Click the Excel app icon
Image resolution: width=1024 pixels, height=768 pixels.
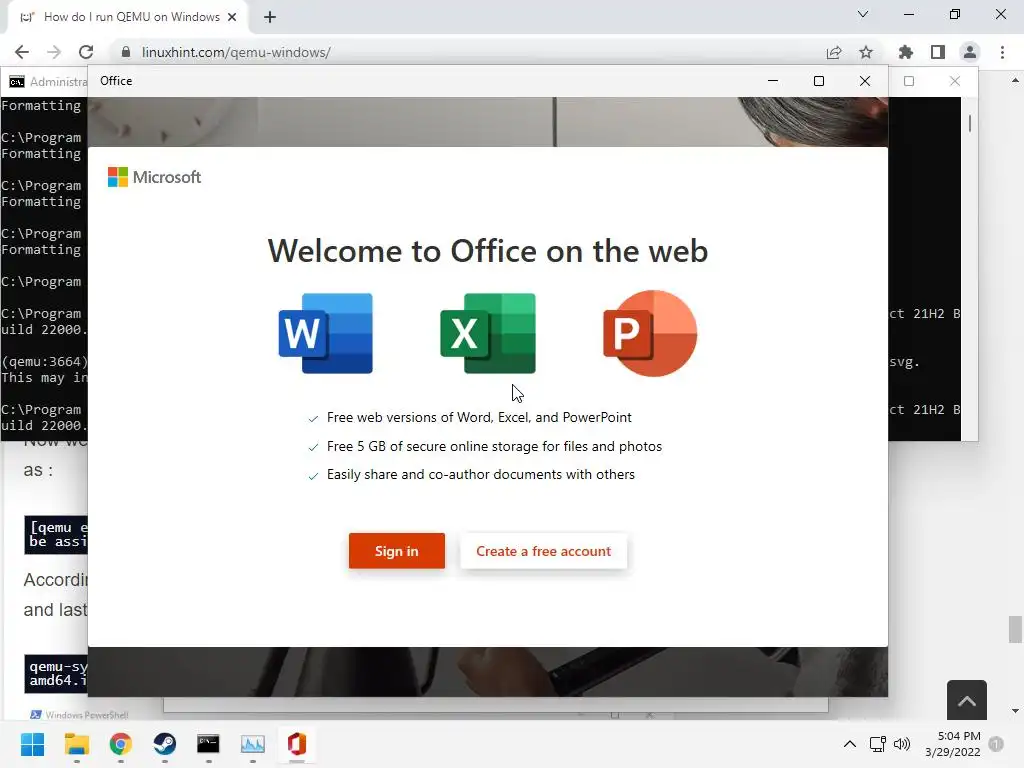click(488, 333)
